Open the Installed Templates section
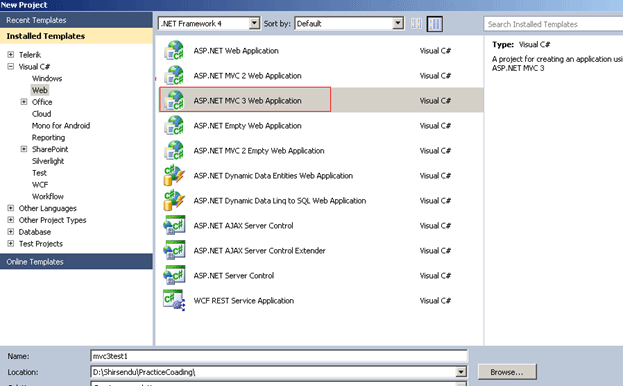The height and width of the screenshot is (386, 623). click(x=76, y=36)
